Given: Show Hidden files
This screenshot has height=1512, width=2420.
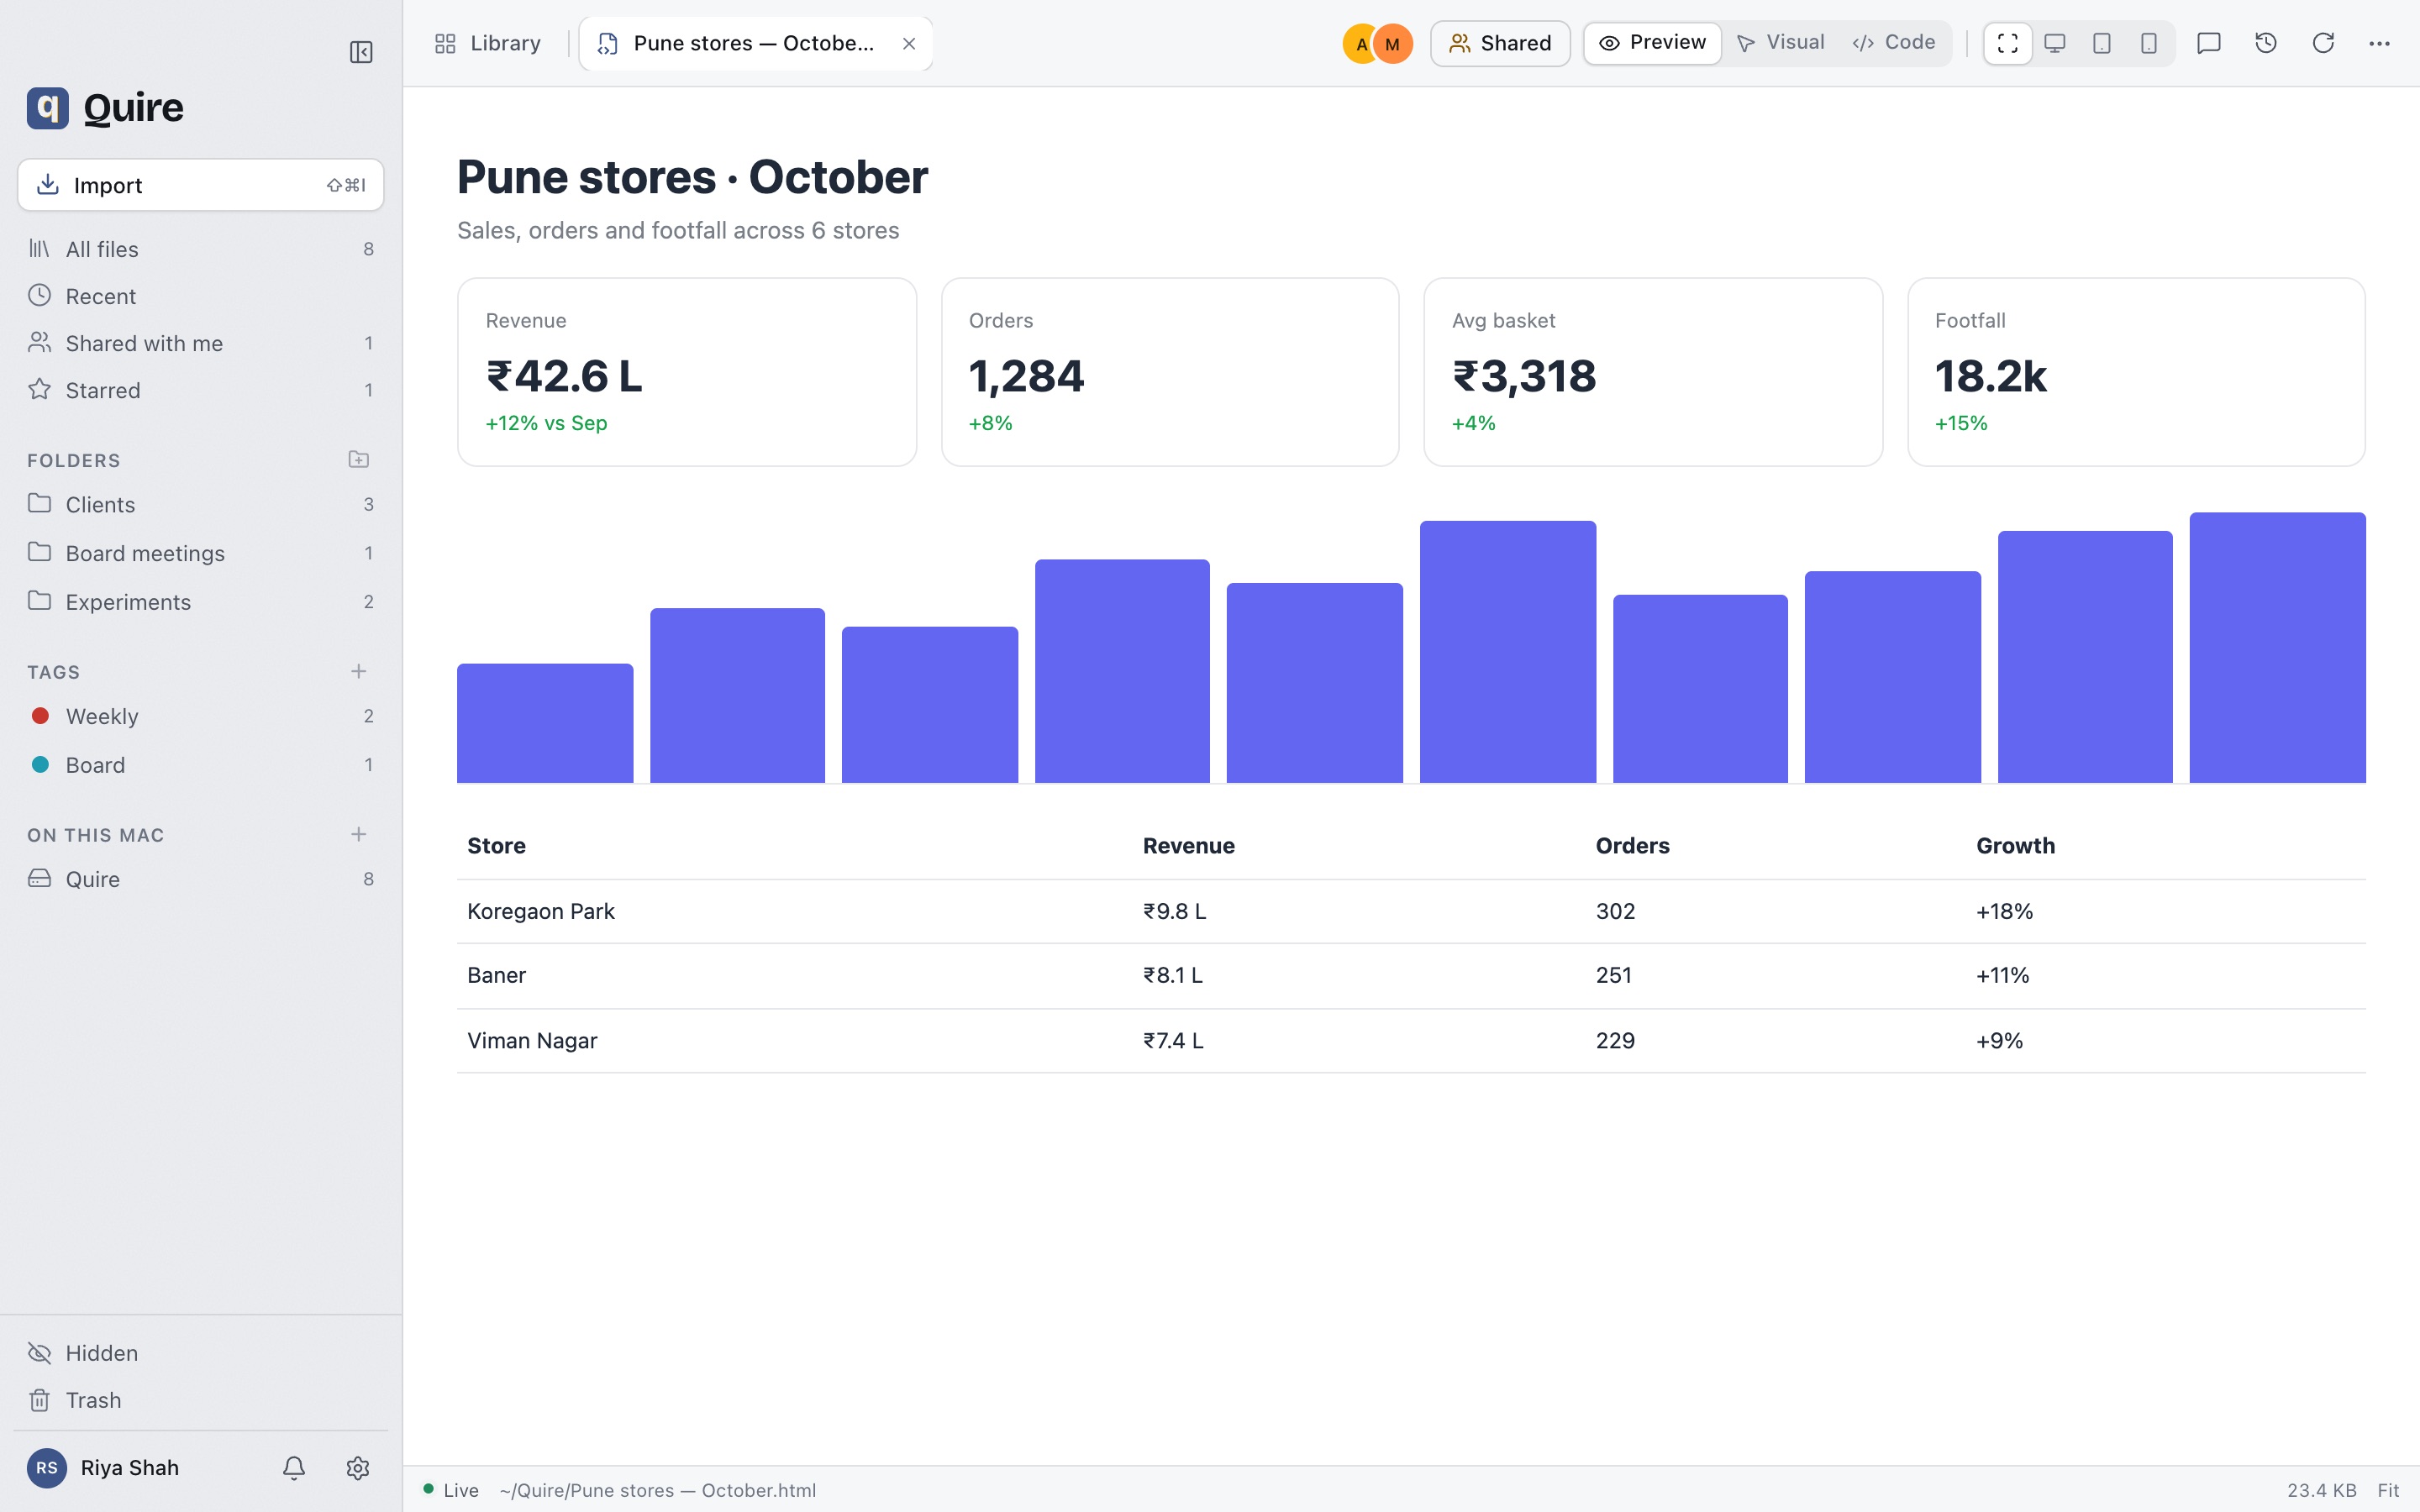Looking at the screenshot, I should (201, 1353).
